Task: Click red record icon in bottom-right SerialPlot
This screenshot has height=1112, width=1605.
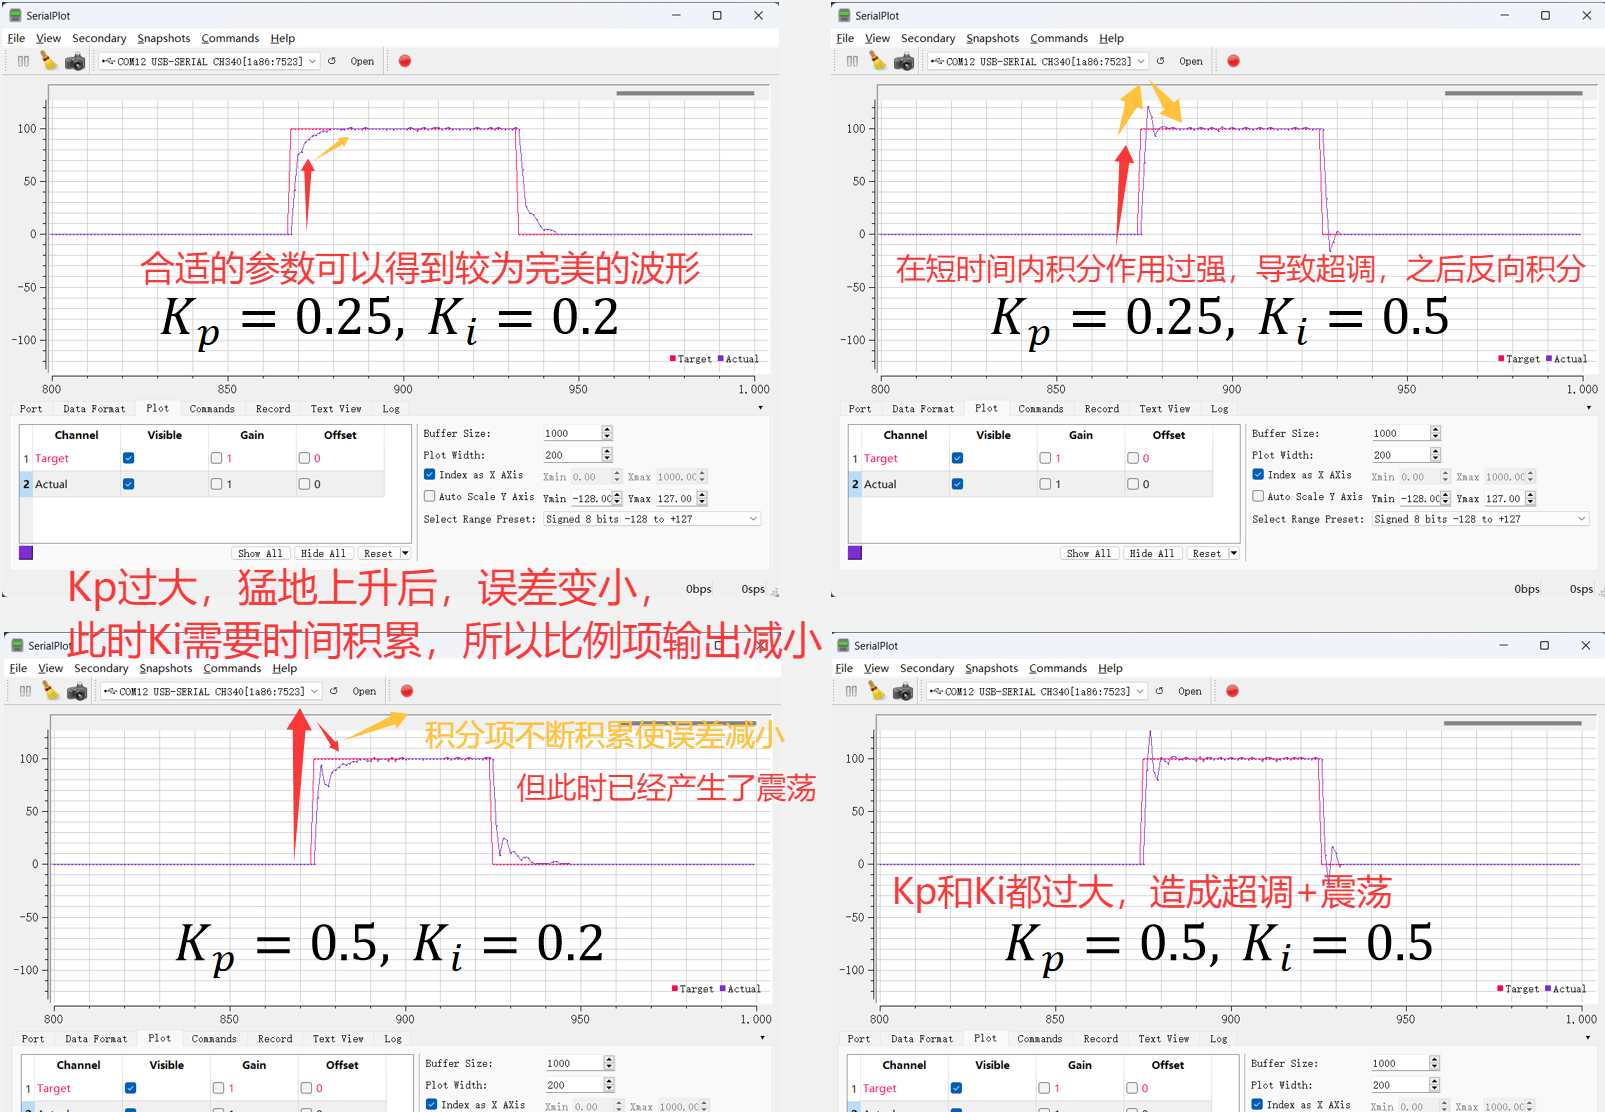Action: [1233, 691]
